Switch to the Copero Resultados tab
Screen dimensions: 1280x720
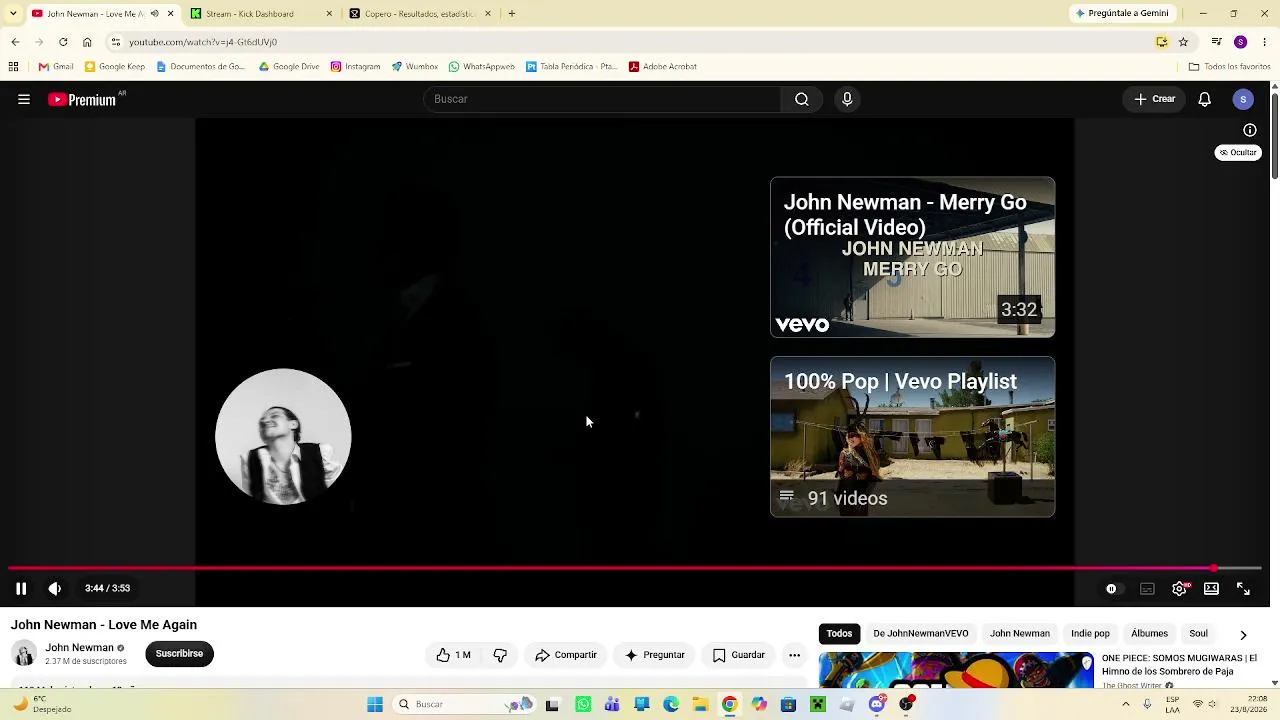(421, 14)
